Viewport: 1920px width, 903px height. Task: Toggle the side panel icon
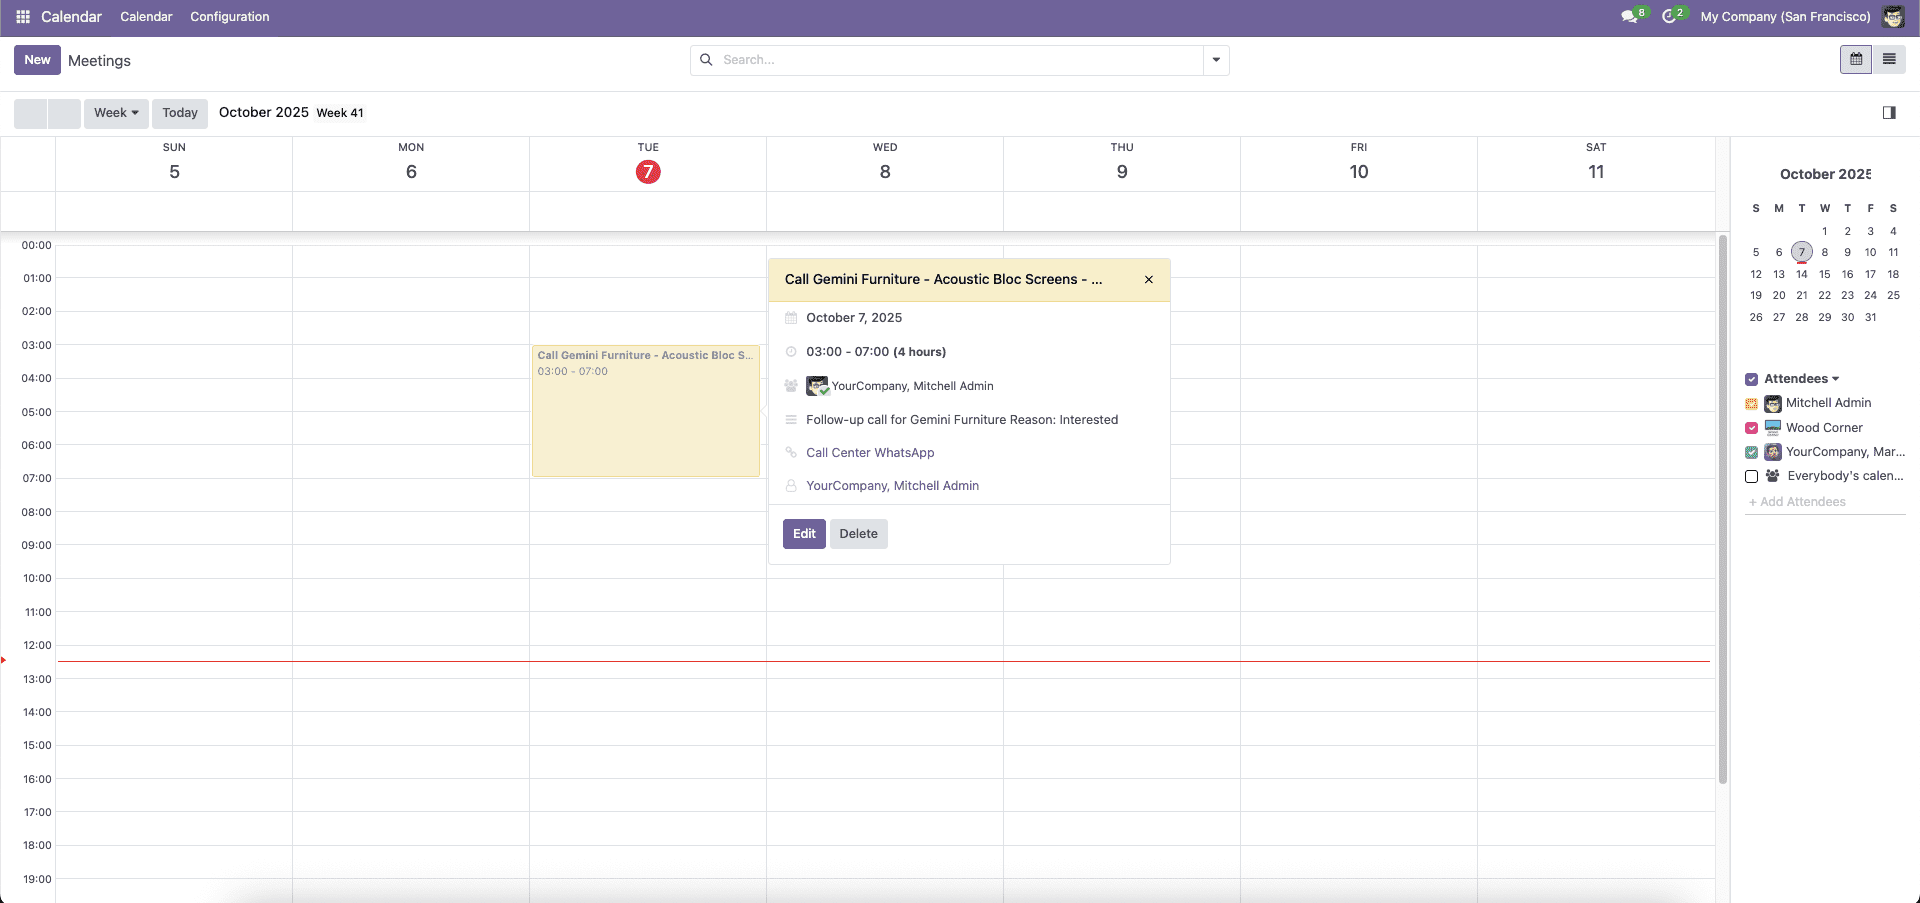(1889, 113)
